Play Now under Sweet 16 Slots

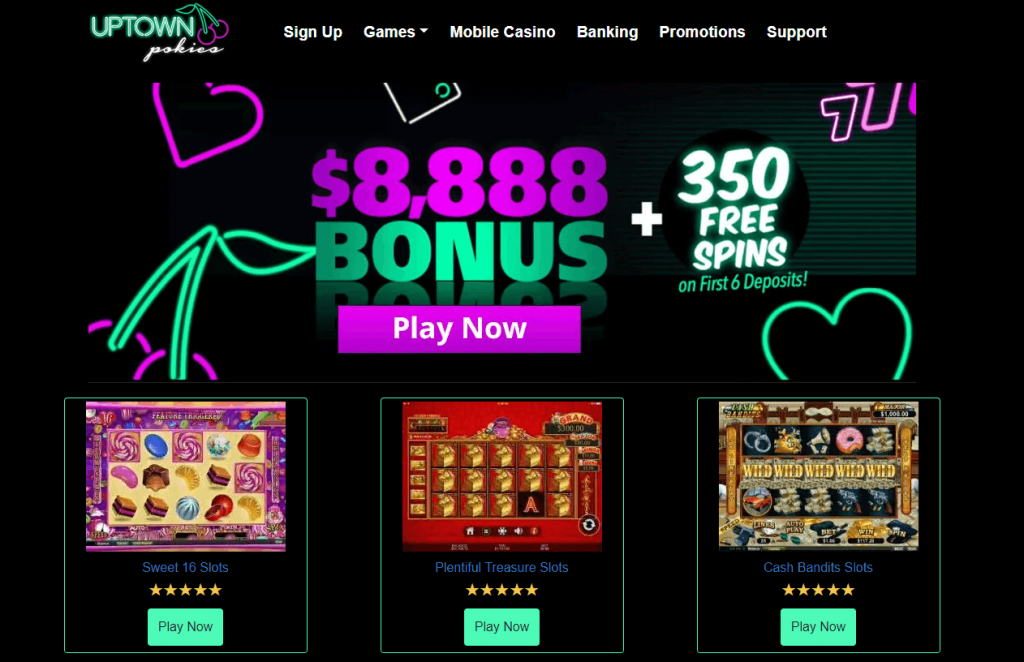185,627
